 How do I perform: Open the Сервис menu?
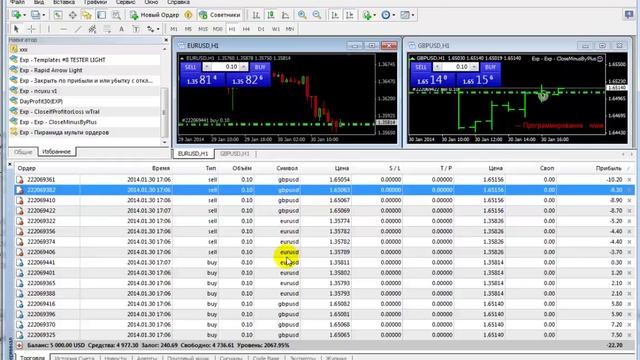point(125,2)
